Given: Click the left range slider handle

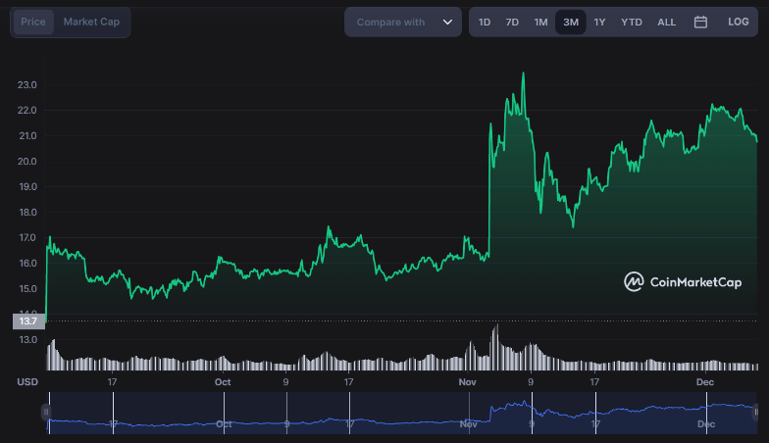Looking at the screenshot, I should 46,412.
